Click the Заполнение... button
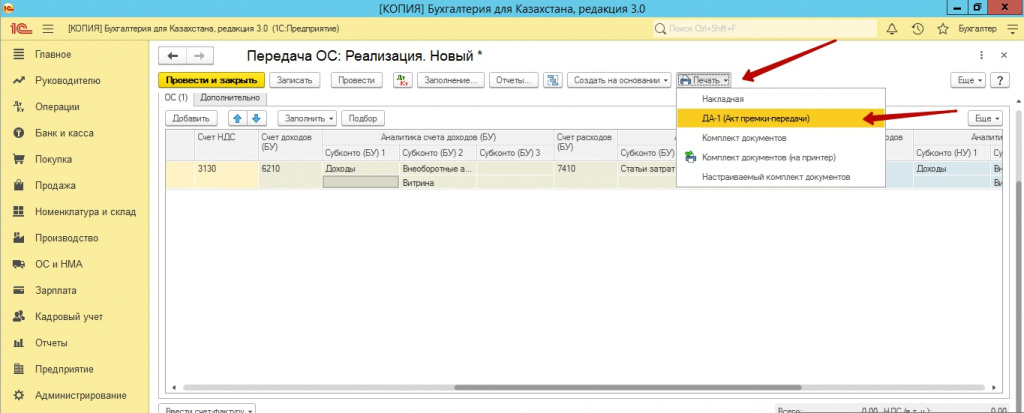 tap(451, 80)
